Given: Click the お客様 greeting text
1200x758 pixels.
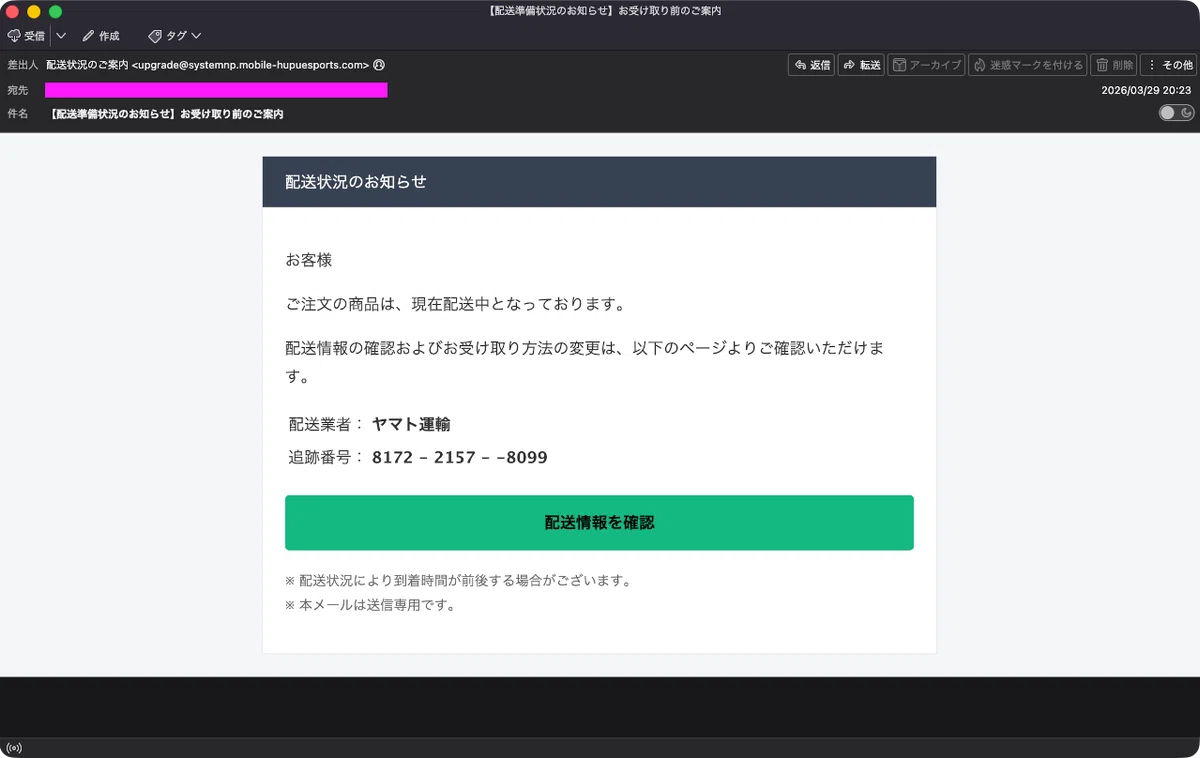Looking at the screenshot, I should coord(309,260).
